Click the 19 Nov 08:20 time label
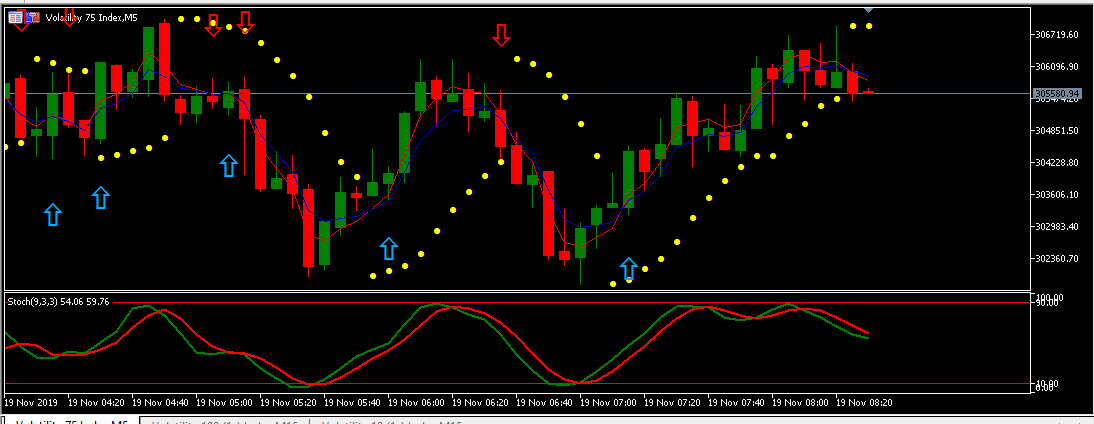1094x424 pixels. tap(864, 402)
